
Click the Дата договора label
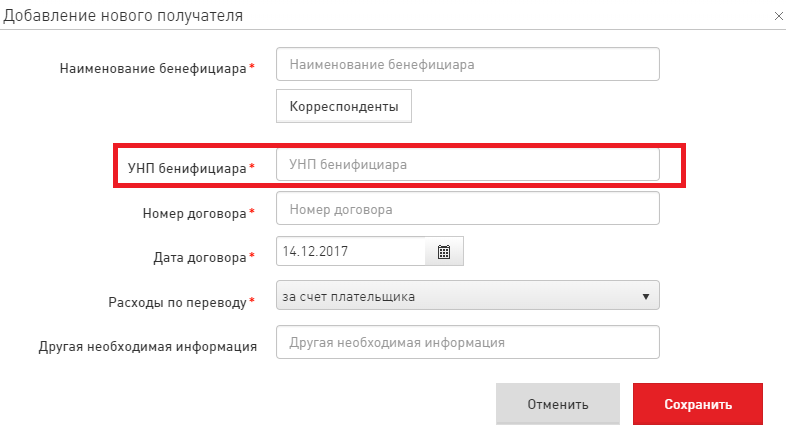click(200, 258)
